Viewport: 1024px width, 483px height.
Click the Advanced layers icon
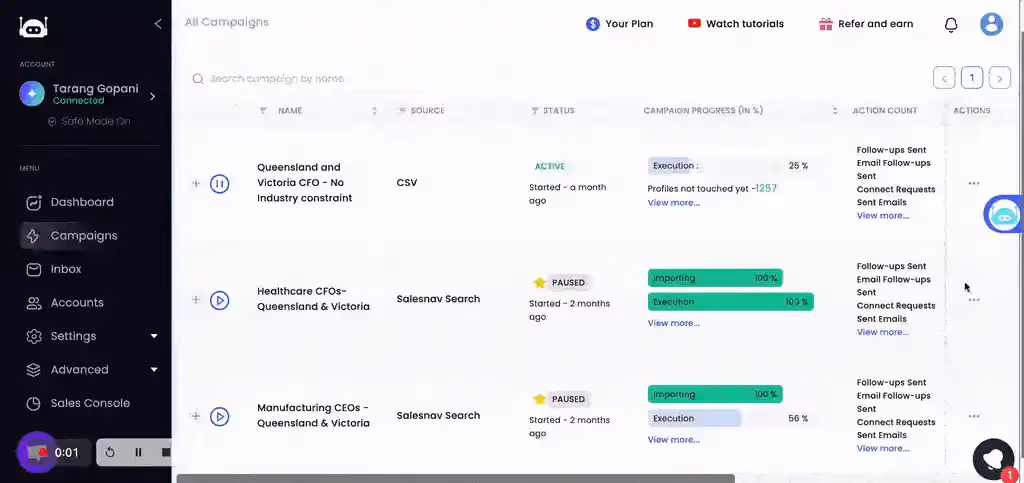(33, 370)
